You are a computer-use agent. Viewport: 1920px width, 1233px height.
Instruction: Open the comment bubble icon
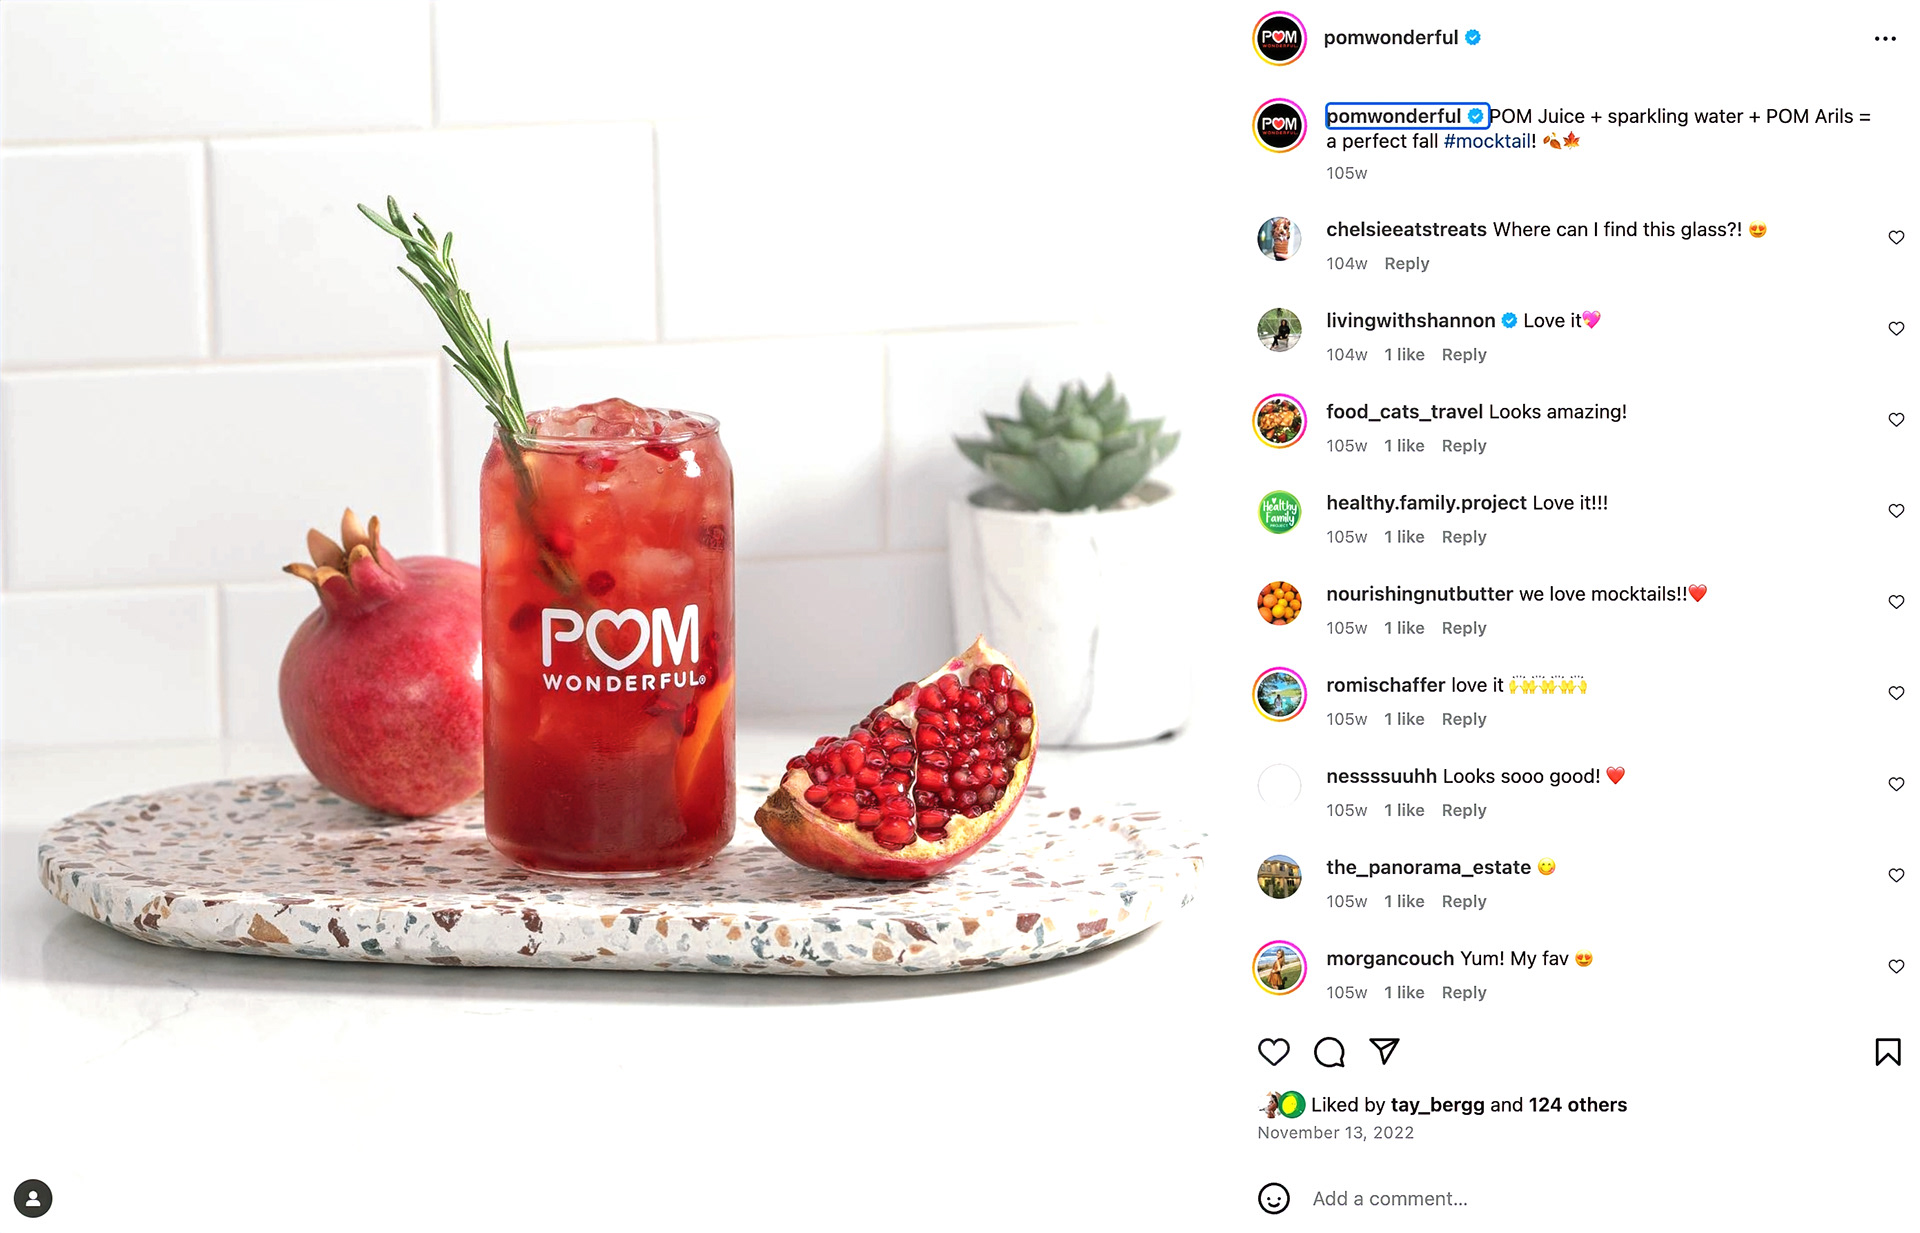click(x=1329, y=1052)
